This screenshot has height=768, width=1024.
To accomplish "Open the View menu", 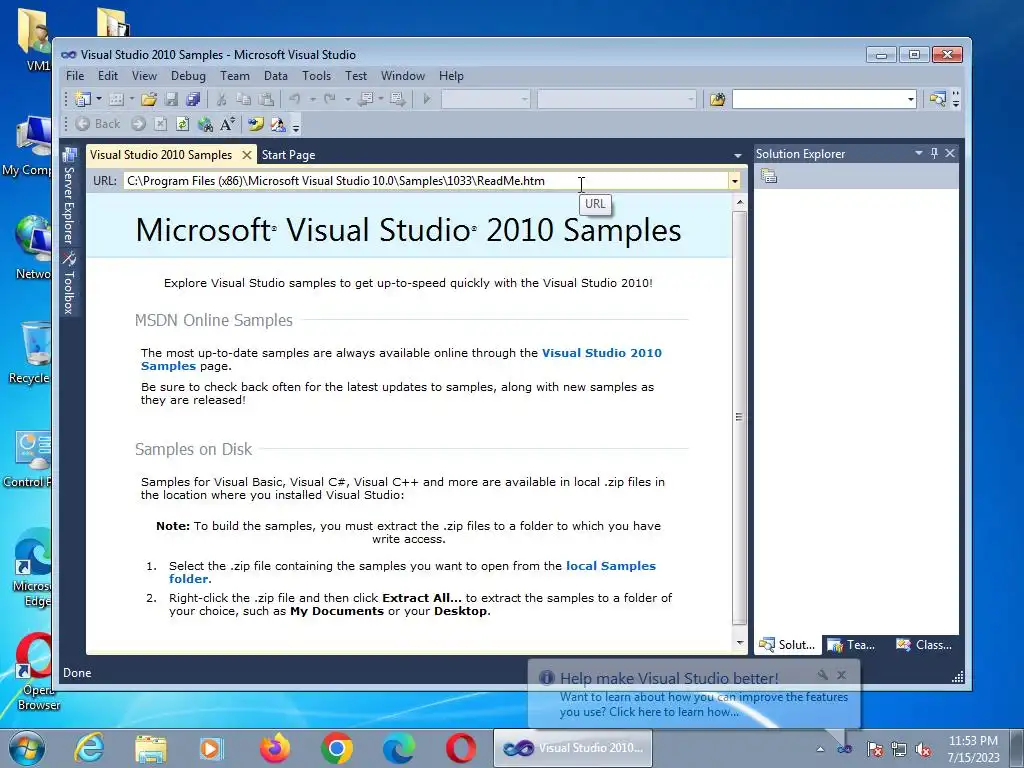I will click(x=144, y=76).
